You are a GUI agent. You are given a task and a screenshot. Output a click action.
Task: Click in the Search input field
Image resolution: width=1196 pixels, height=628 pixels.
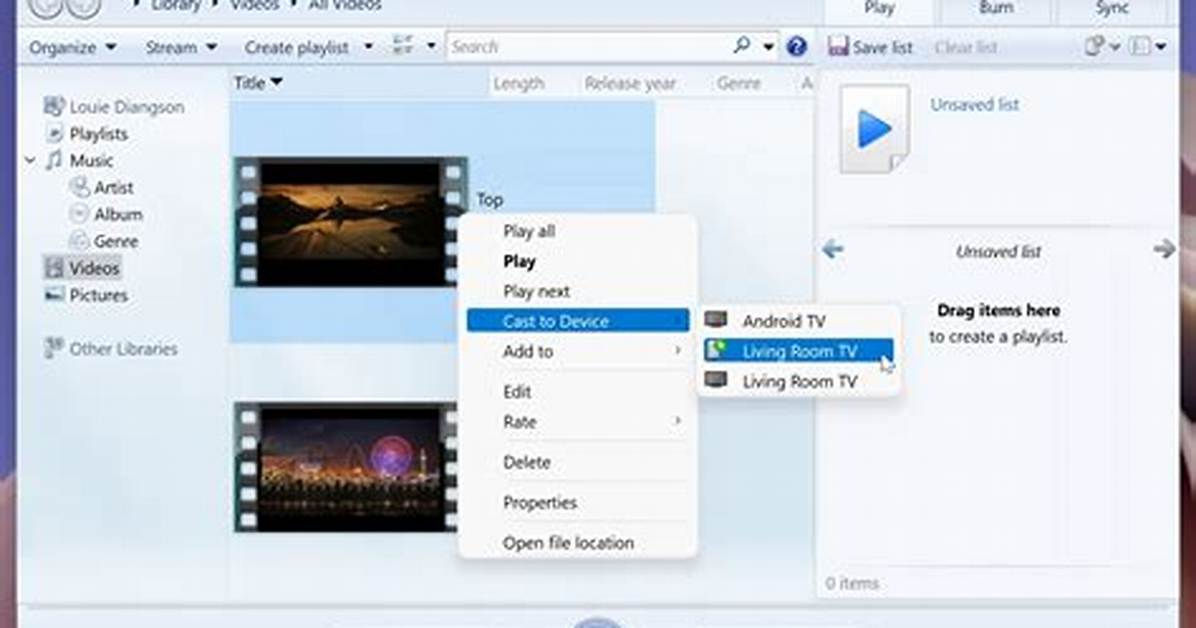point(587,47)
